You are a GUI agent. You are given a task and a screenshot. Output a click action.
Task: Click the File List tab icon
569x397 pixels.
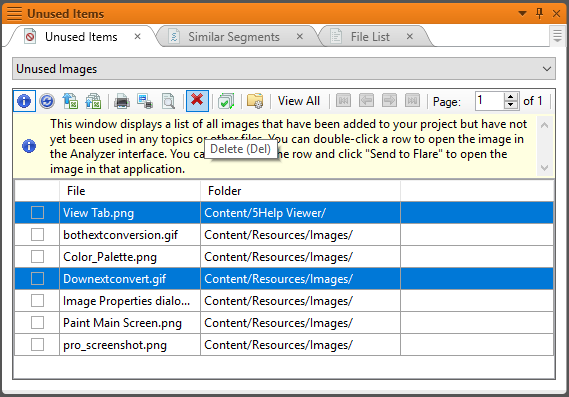pos(336,36)
